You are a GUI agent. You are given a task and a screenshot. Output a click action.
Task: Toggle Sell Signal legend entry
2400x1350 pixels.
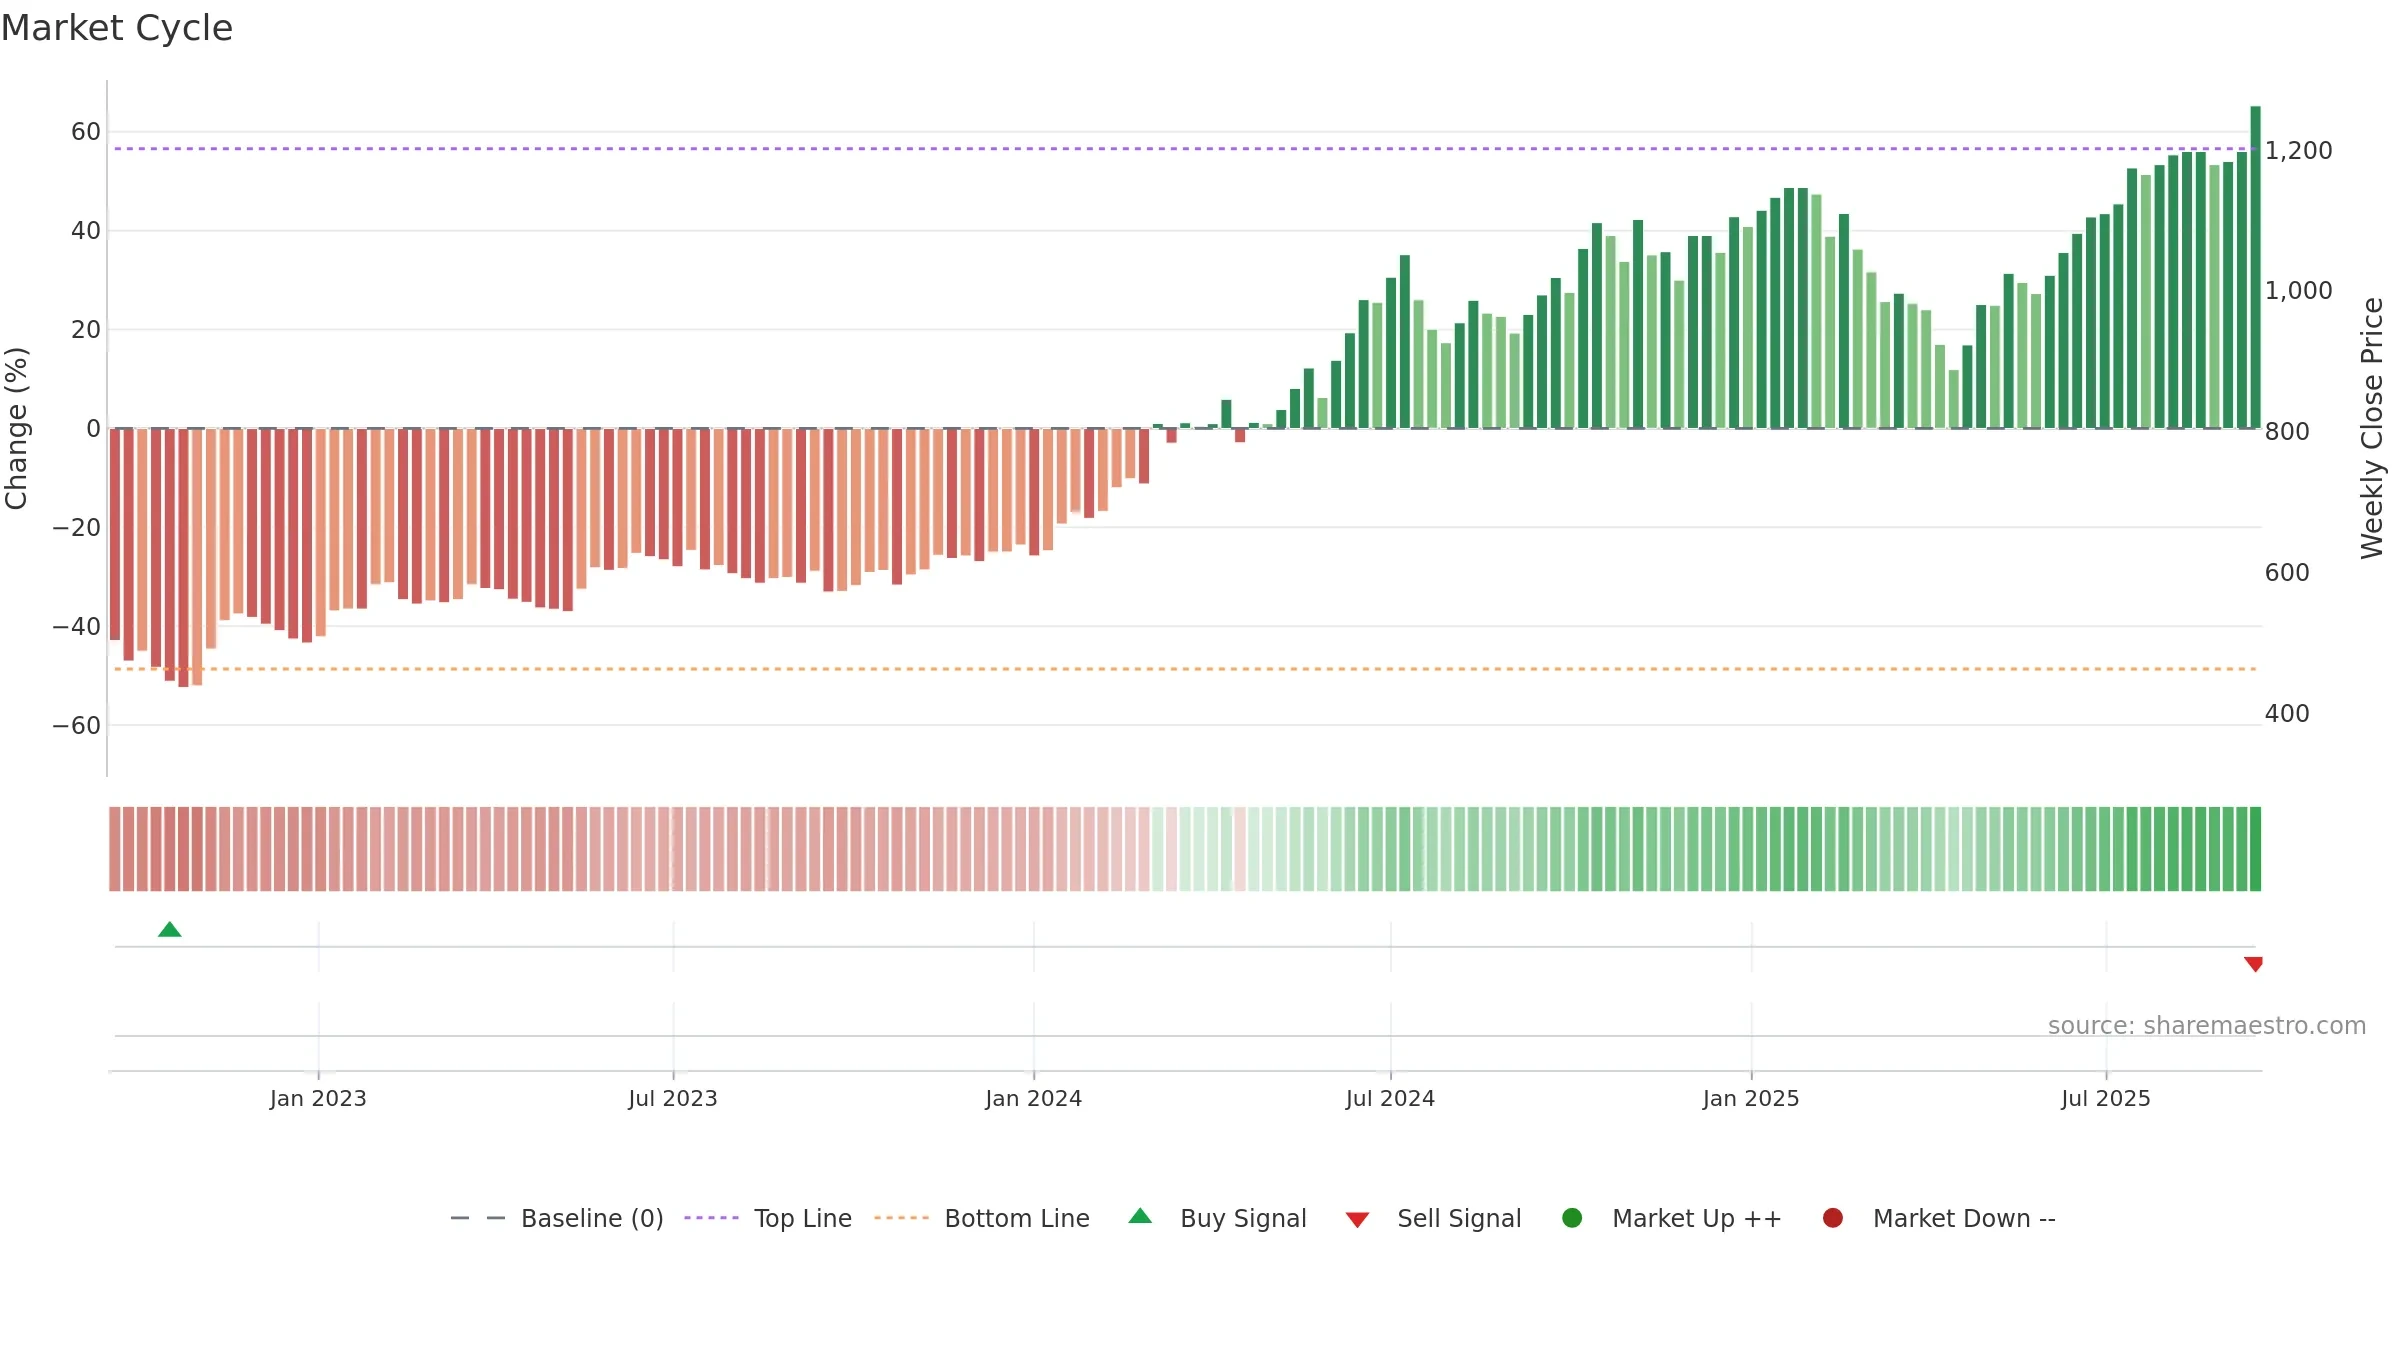click(x=1433, y=1218)
